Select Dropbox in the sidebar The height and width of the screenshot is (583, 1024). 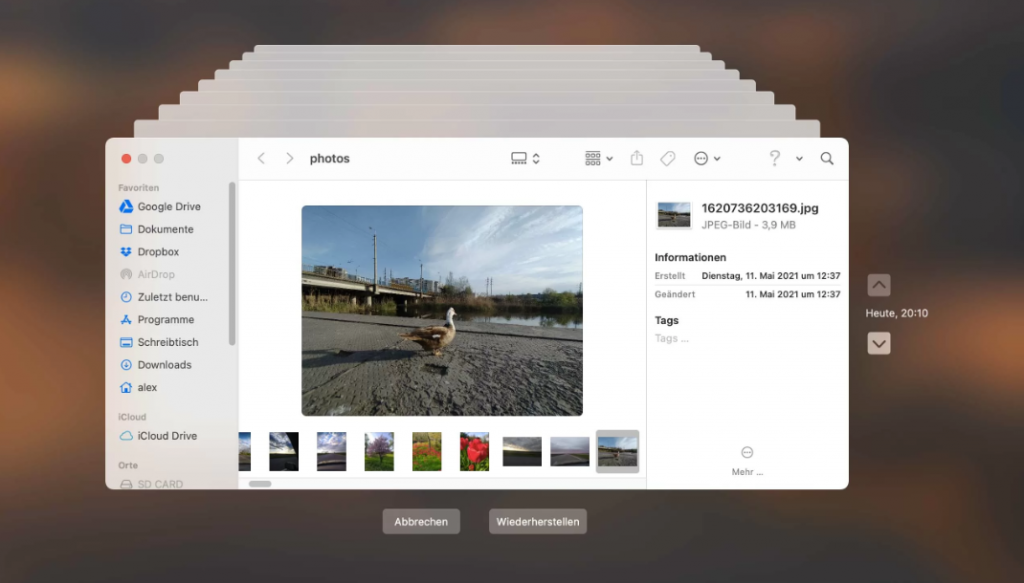158,252
